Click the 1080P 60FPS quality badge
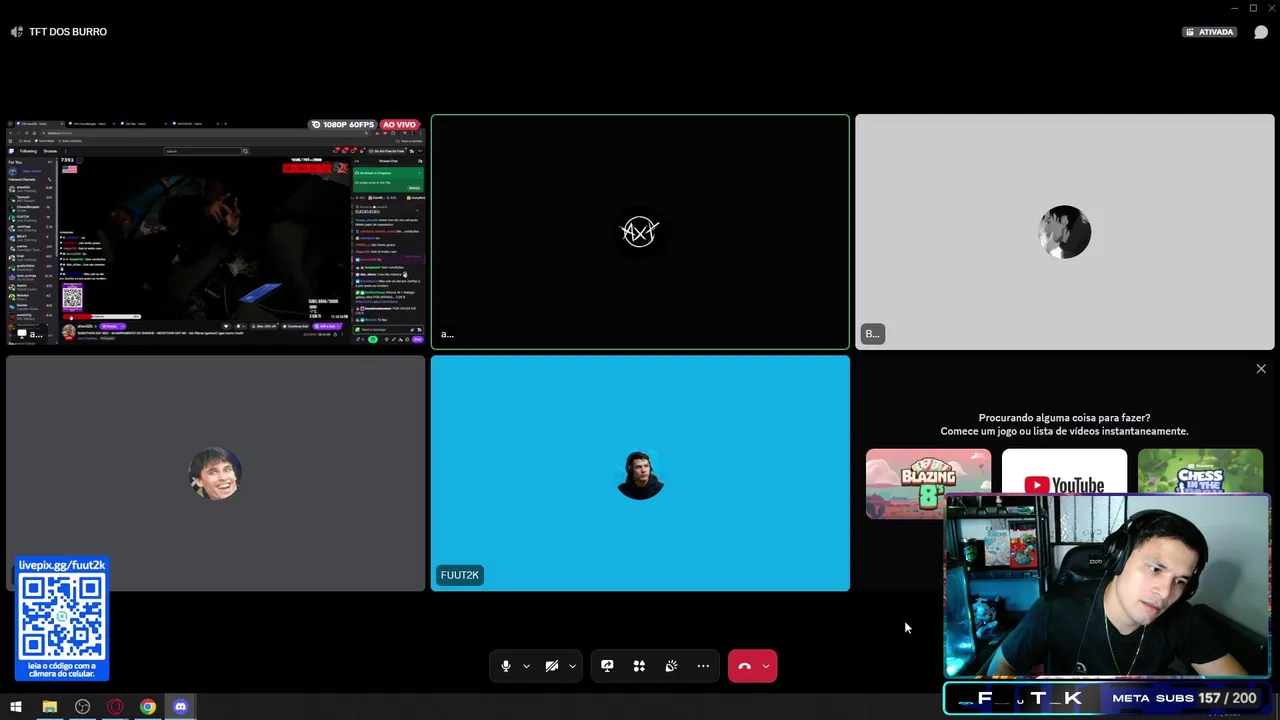The width and height of the screenshot is (1280, 720). [343, 125]
